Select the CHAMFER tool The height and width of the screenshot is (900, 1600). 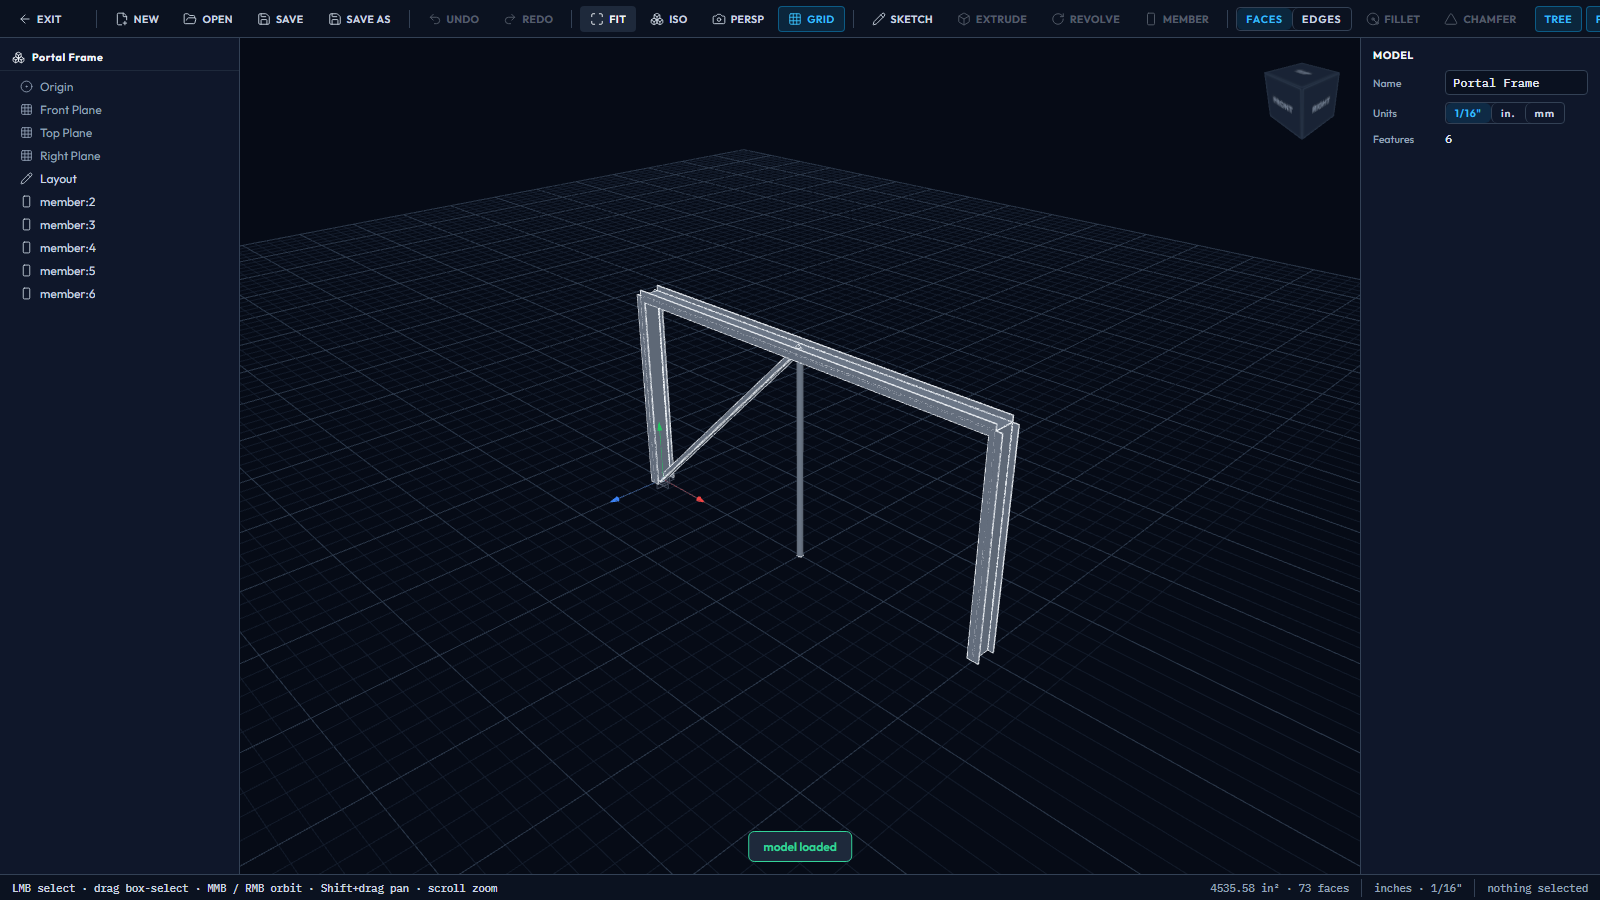coord(1480,19)
